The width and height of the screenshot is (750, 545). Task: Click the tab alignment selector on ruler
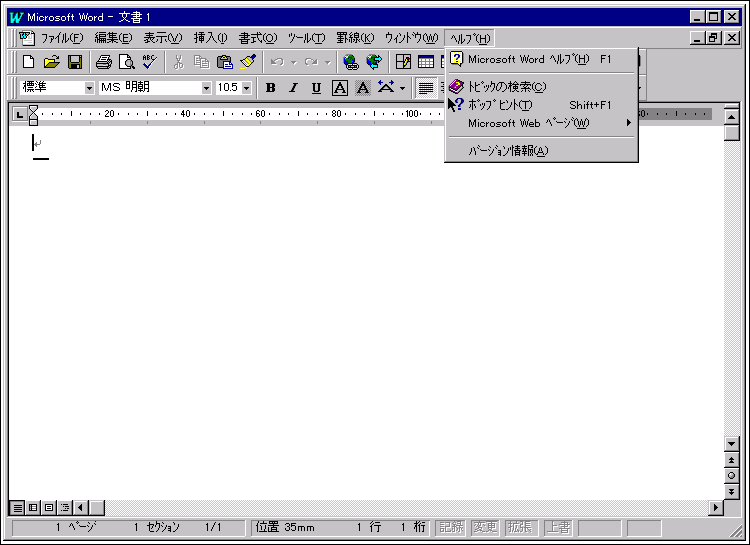pos(19,114)
